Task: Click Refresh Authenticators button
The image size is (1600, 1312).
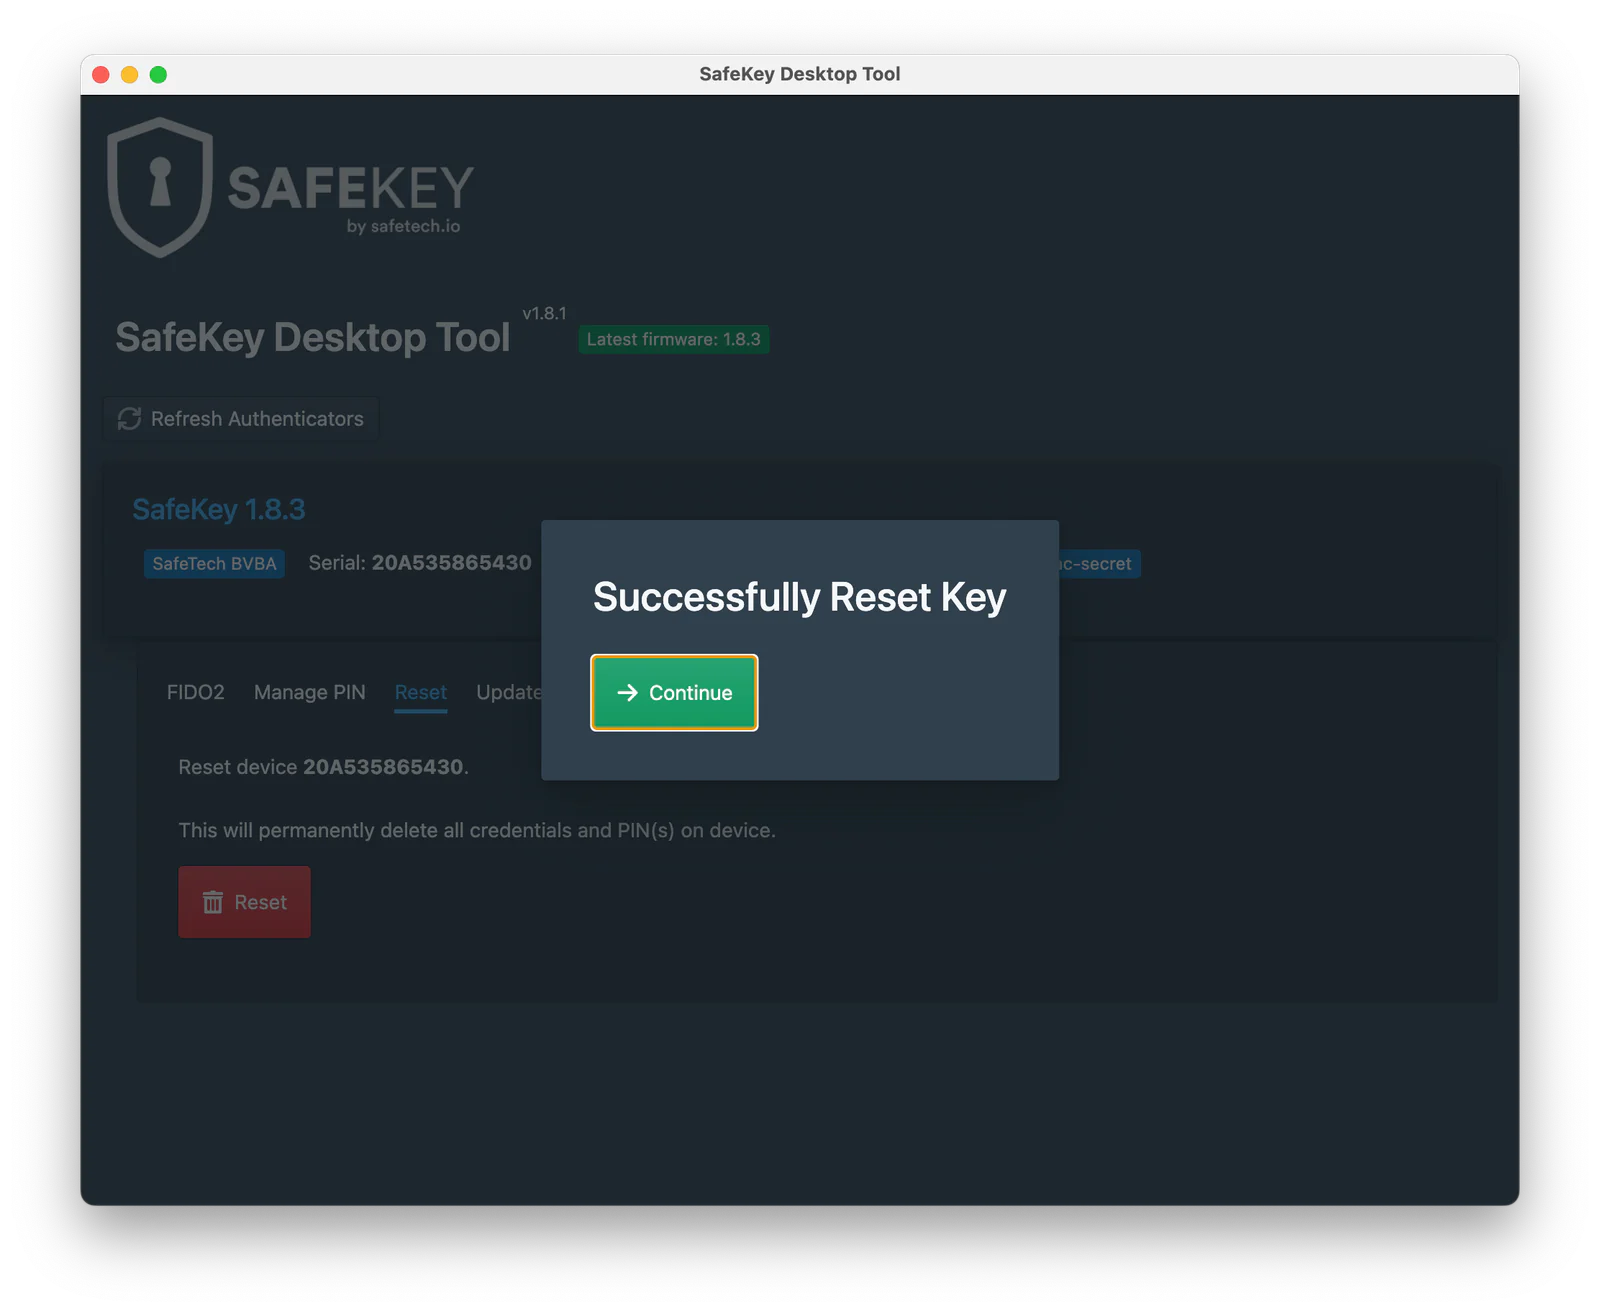Action: pyautogui.click(x=241, y=419)
